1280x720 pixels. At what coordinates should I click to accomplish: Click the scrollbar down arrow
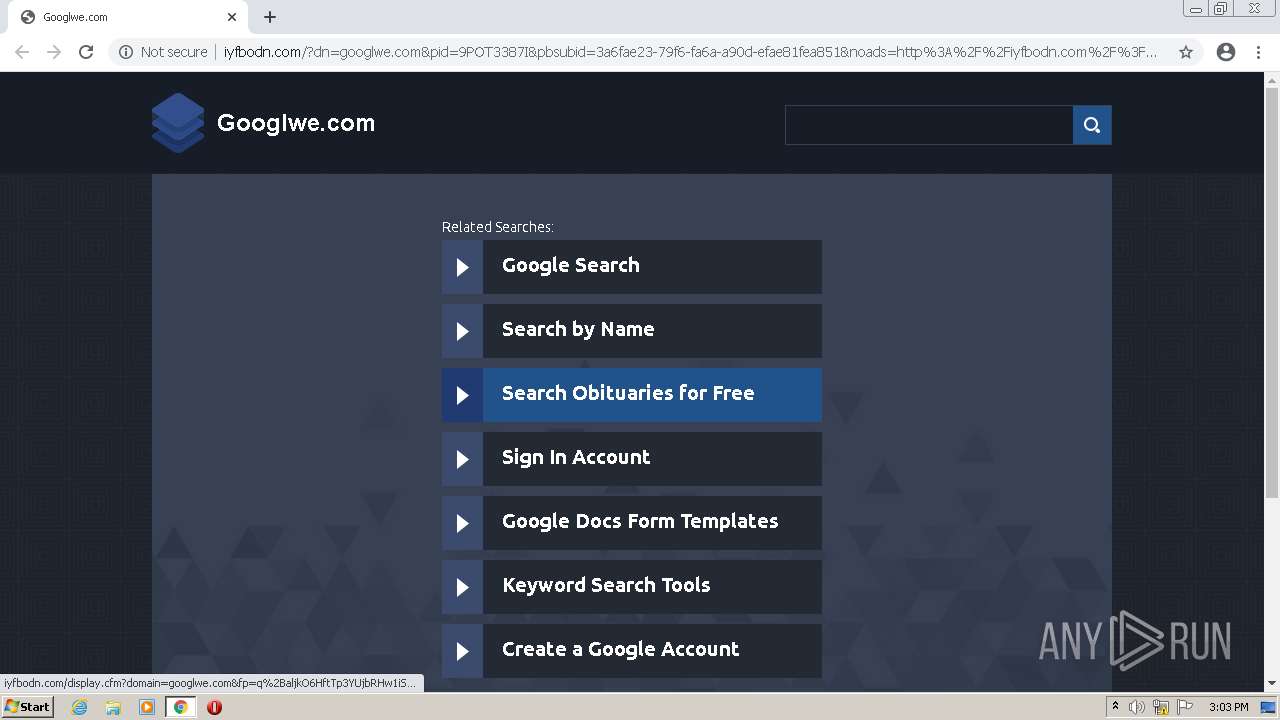[x=1272, y=684]
